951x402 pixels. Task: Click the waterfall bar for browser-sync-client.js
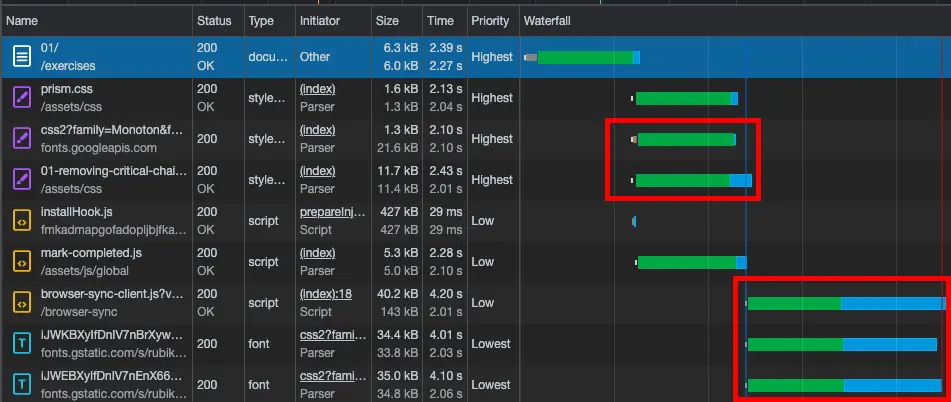click(845, 303)
